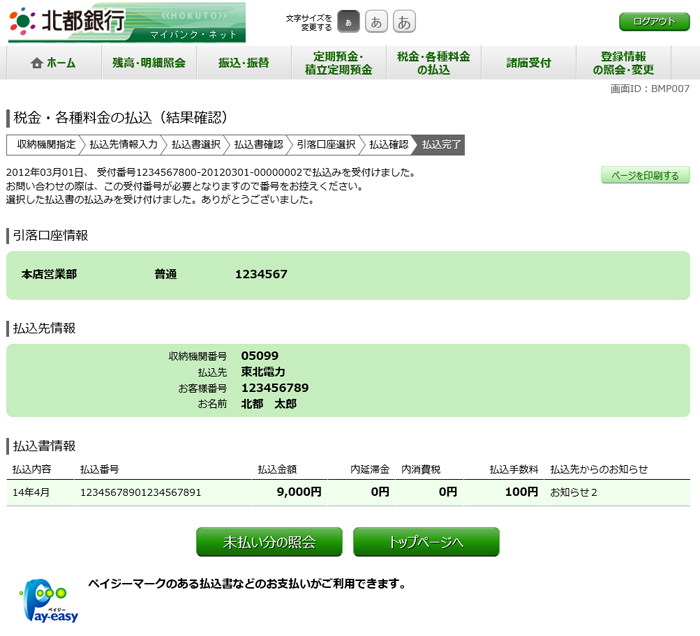Click the 払込先情報 heading
The width and height of the screenshot is (700, 636).
pyautogui.click(x=44, y=328)
